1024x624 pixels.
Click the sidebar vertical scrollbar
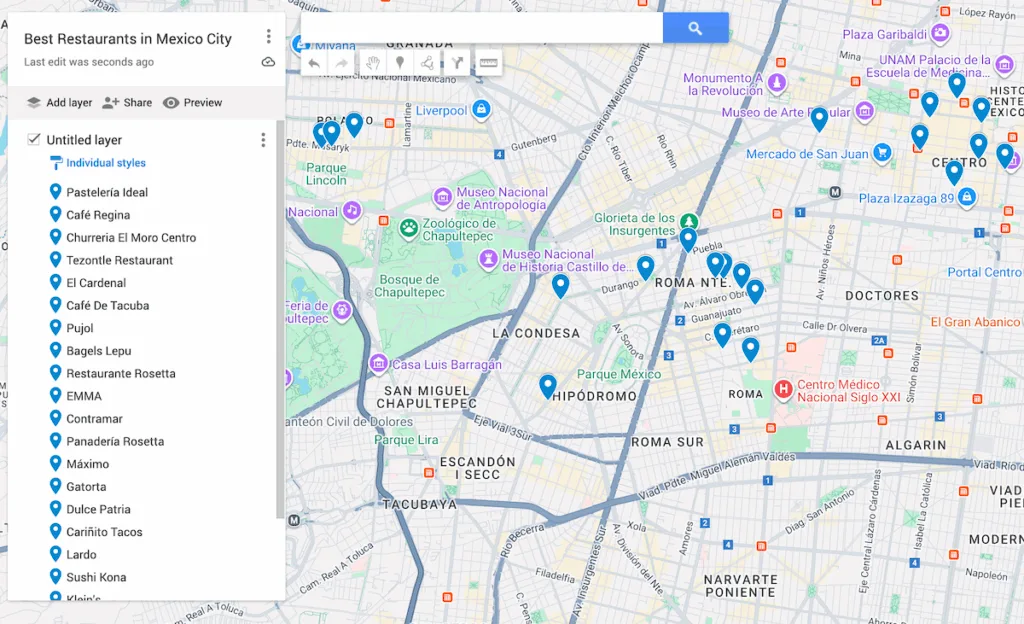[x=280, y=320]
